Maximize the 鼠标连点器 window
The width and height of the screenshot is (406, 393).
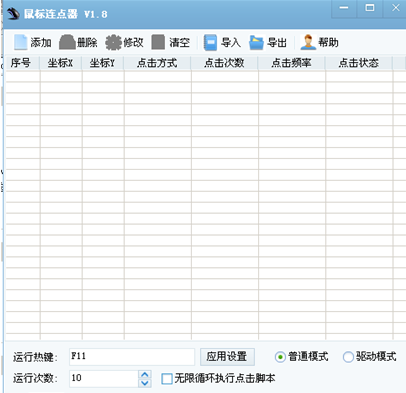pos(369,8)
